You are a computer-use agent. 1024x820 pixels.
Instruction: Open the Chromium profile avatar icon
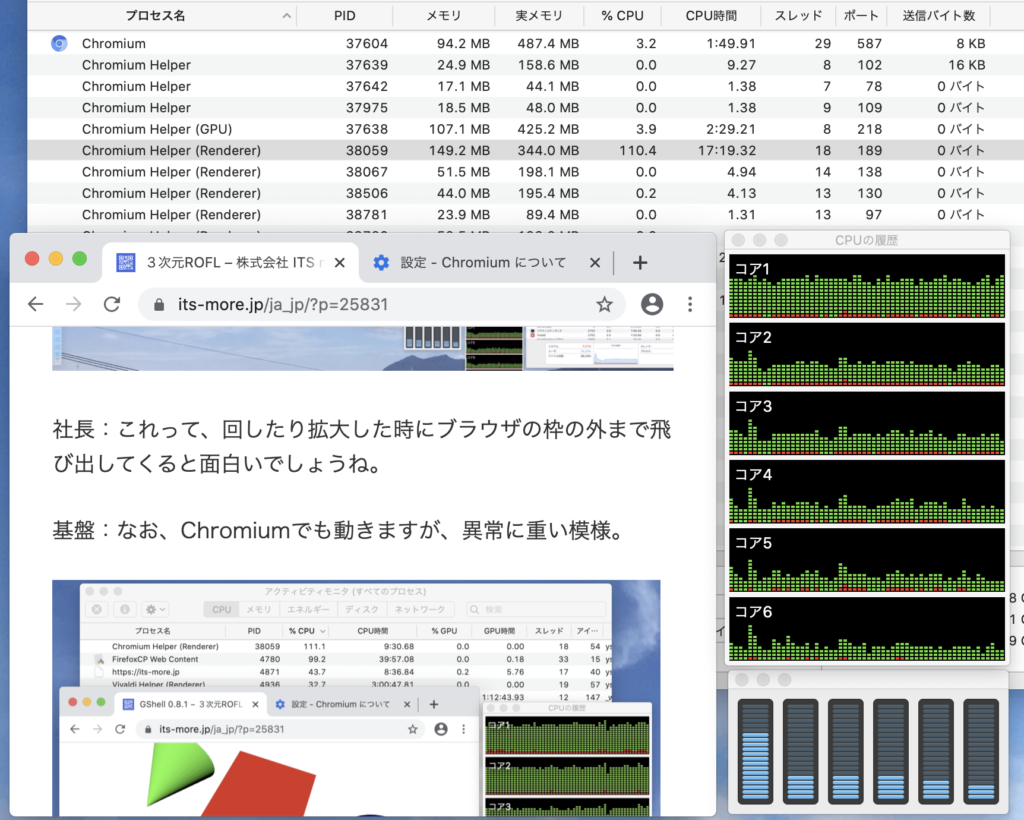pyautogui.click(x=652, y=305)
